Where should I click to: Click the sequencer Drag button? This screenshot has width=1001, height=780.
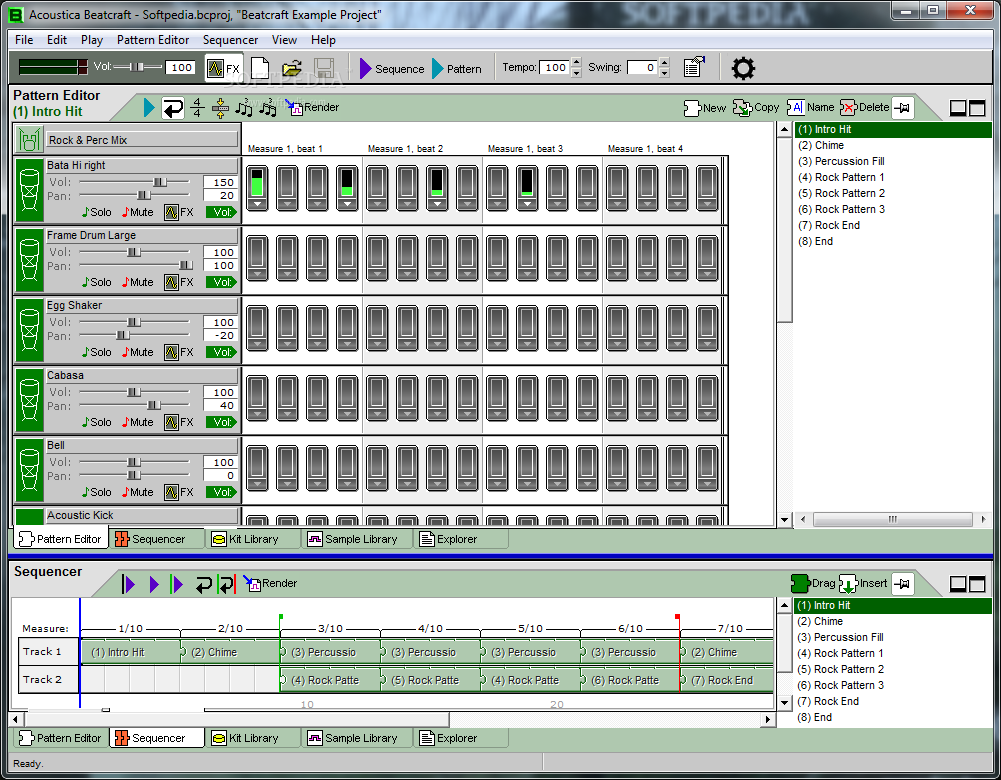[x=813, y=583]
